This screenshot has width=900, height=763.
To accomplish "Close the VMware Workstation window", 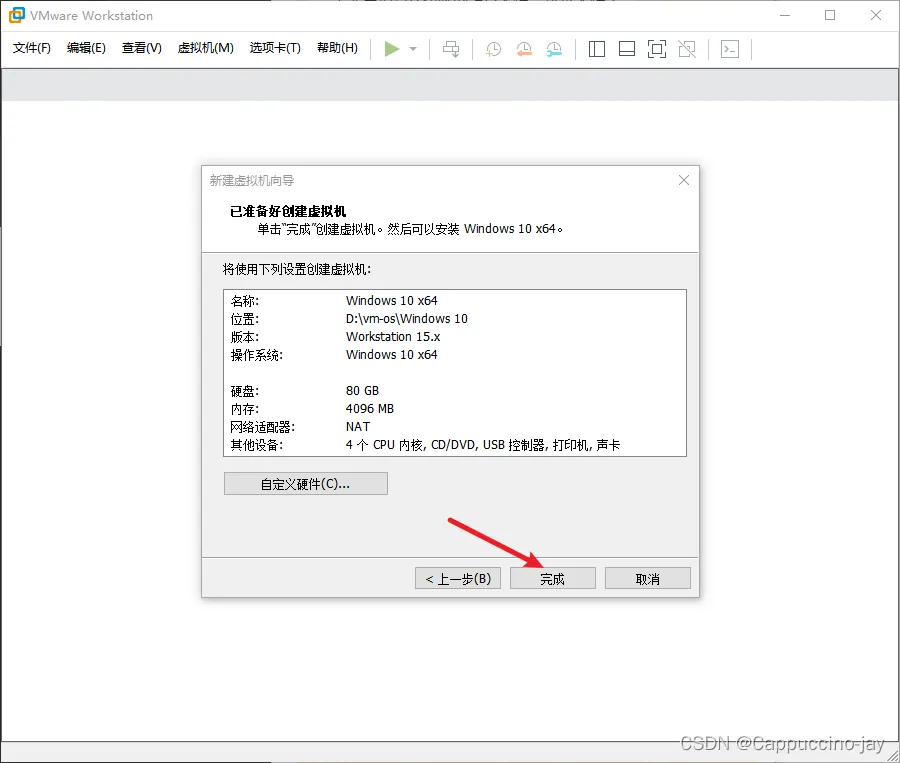I will (875, 16).
